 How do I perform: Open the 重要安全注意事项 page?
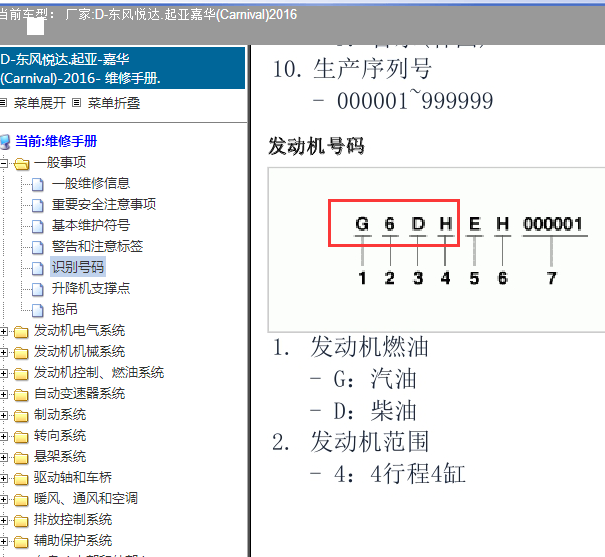[104, 204]
